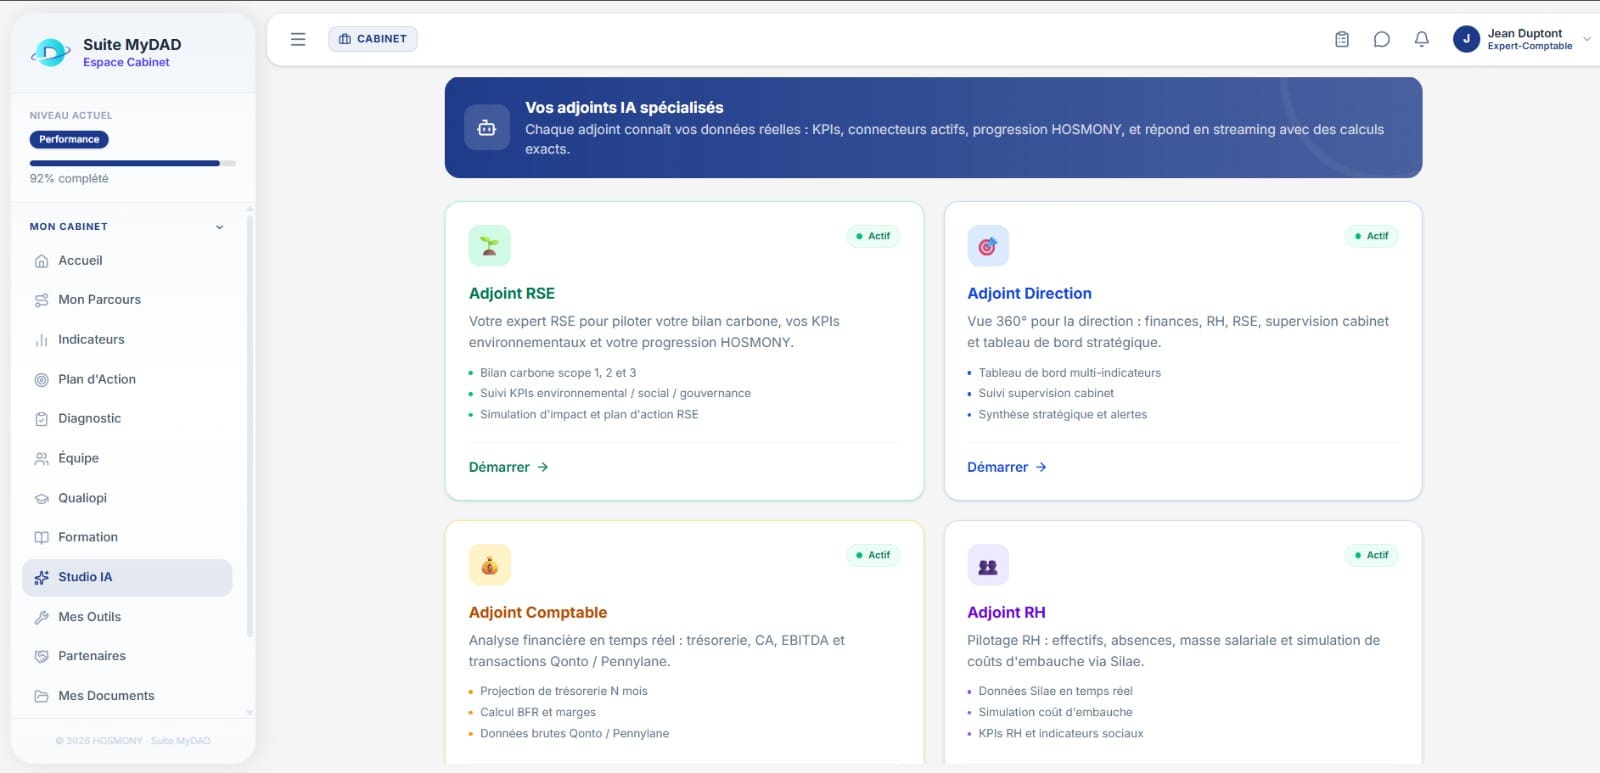Navigate to Mes Documents
The image size is (1600, 773).
(127, 696)
